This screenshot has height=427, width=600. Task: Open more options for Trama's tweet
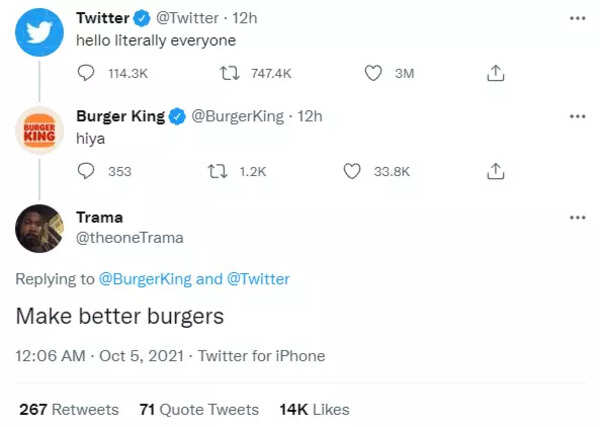coord(577,217)
